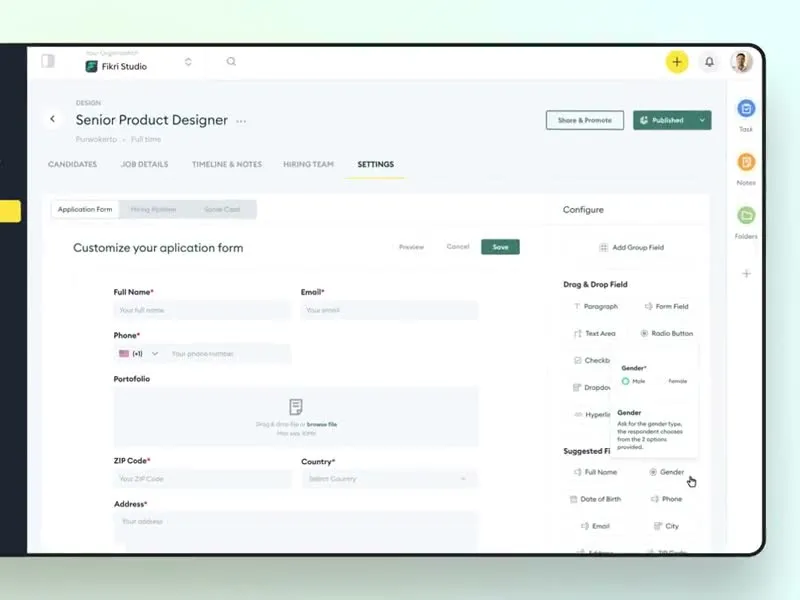800x600 pixels.
Task: Open notifications bell icon
Action: click(x=709, y=62)
